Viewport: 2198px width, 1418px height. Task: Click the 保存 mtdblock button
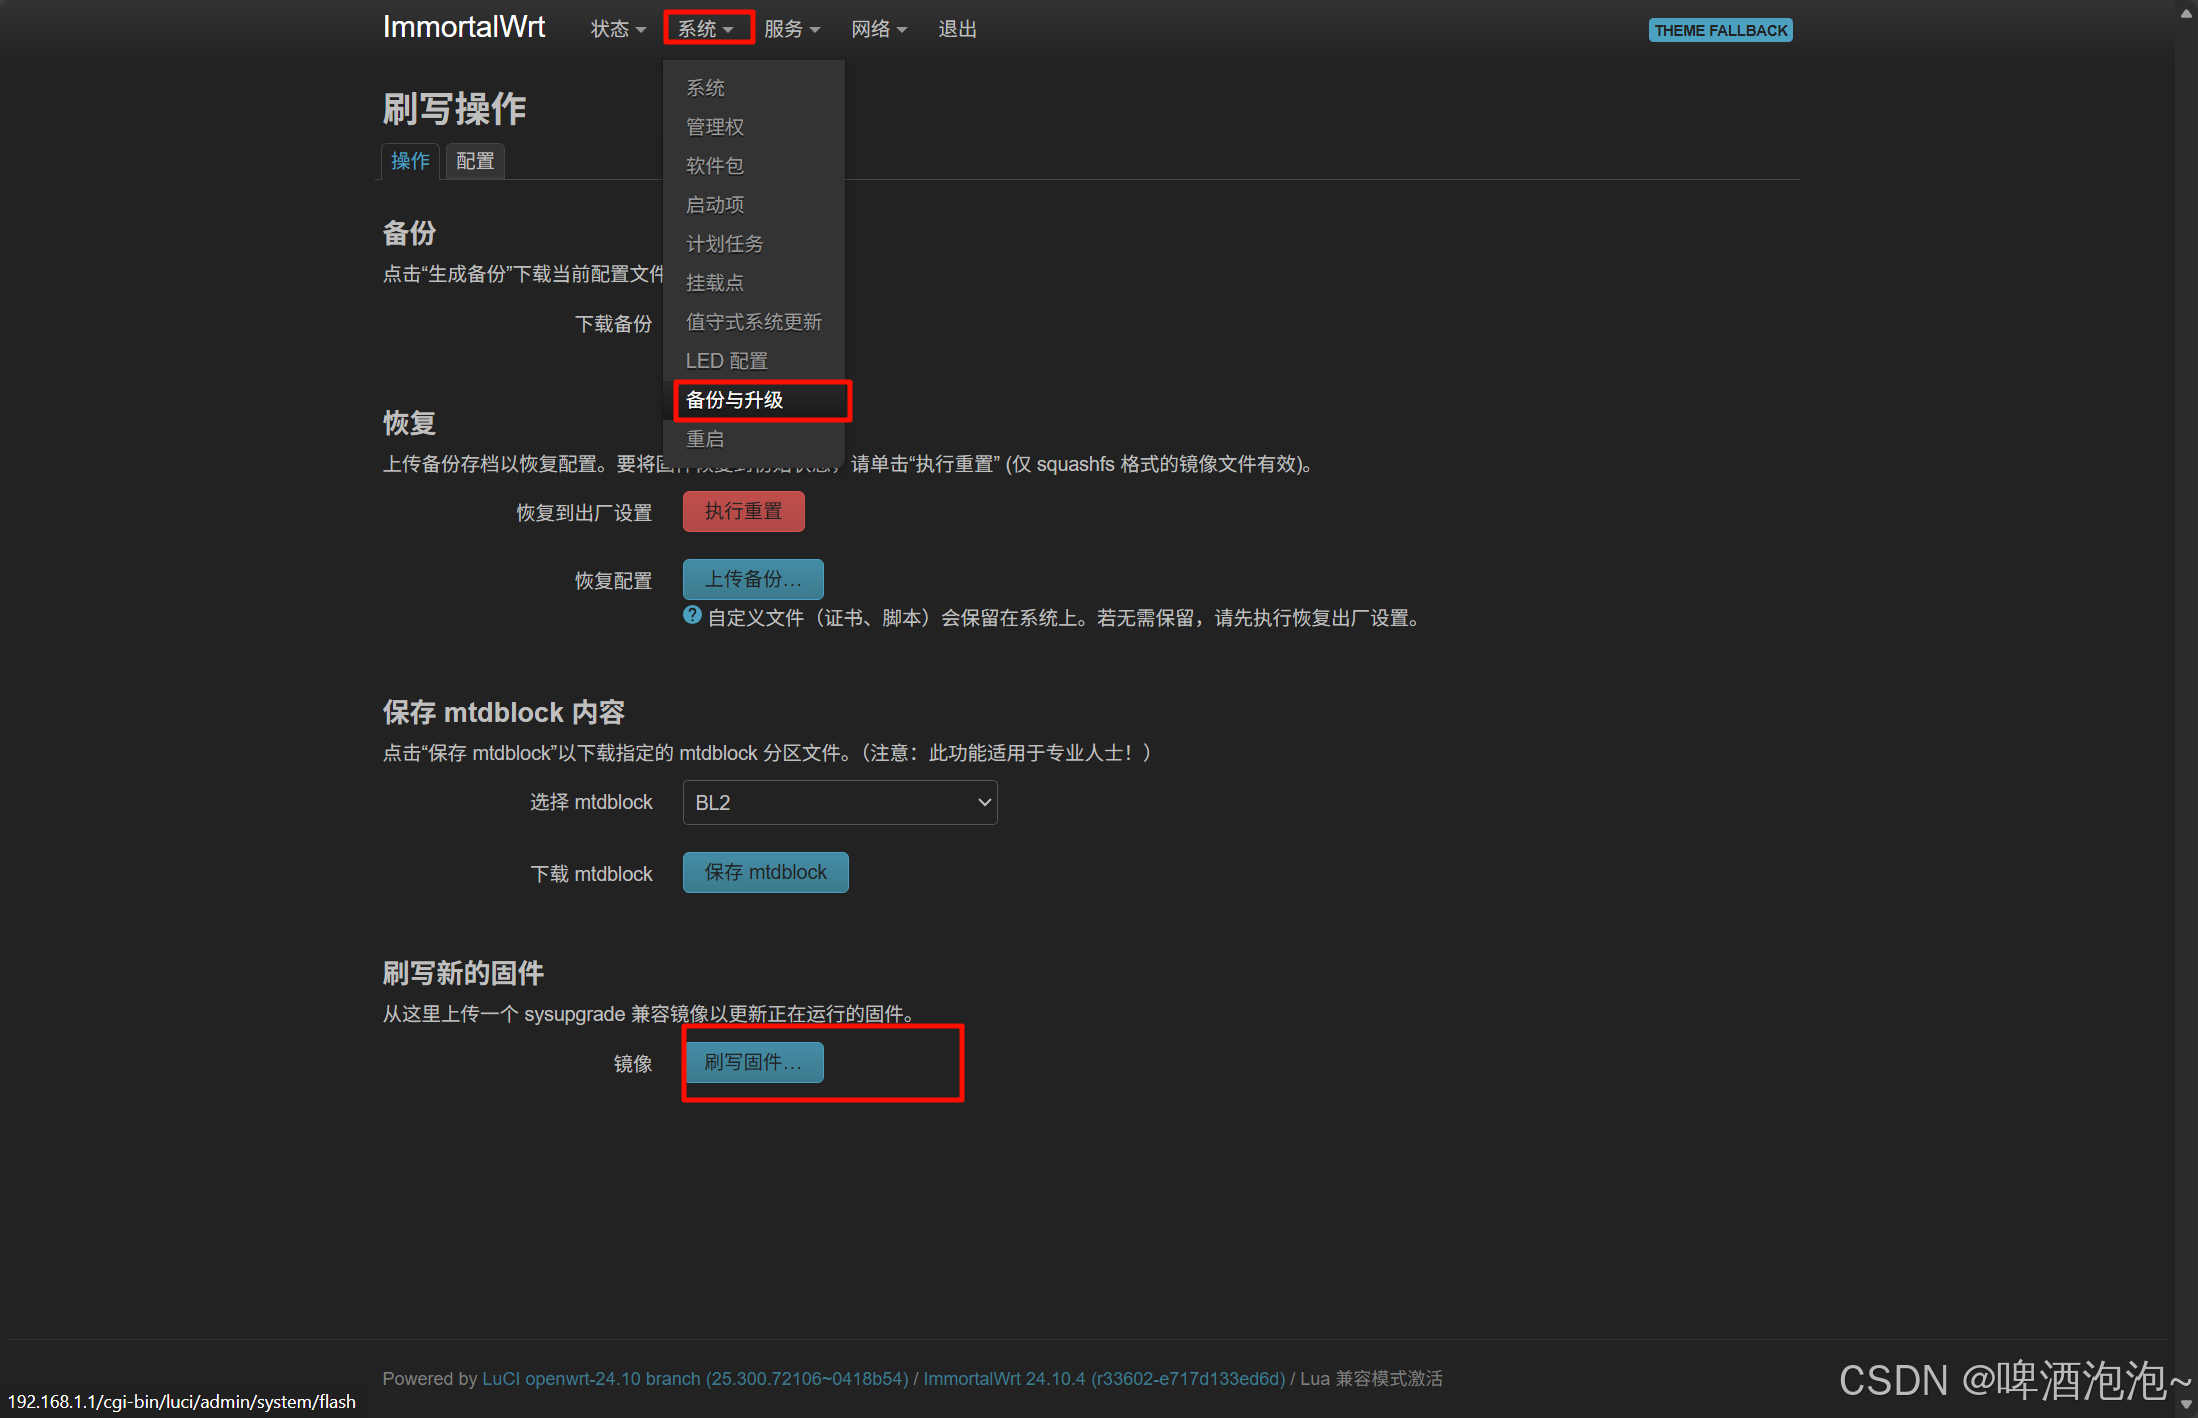pyautogui.click(x=765, y=872)
